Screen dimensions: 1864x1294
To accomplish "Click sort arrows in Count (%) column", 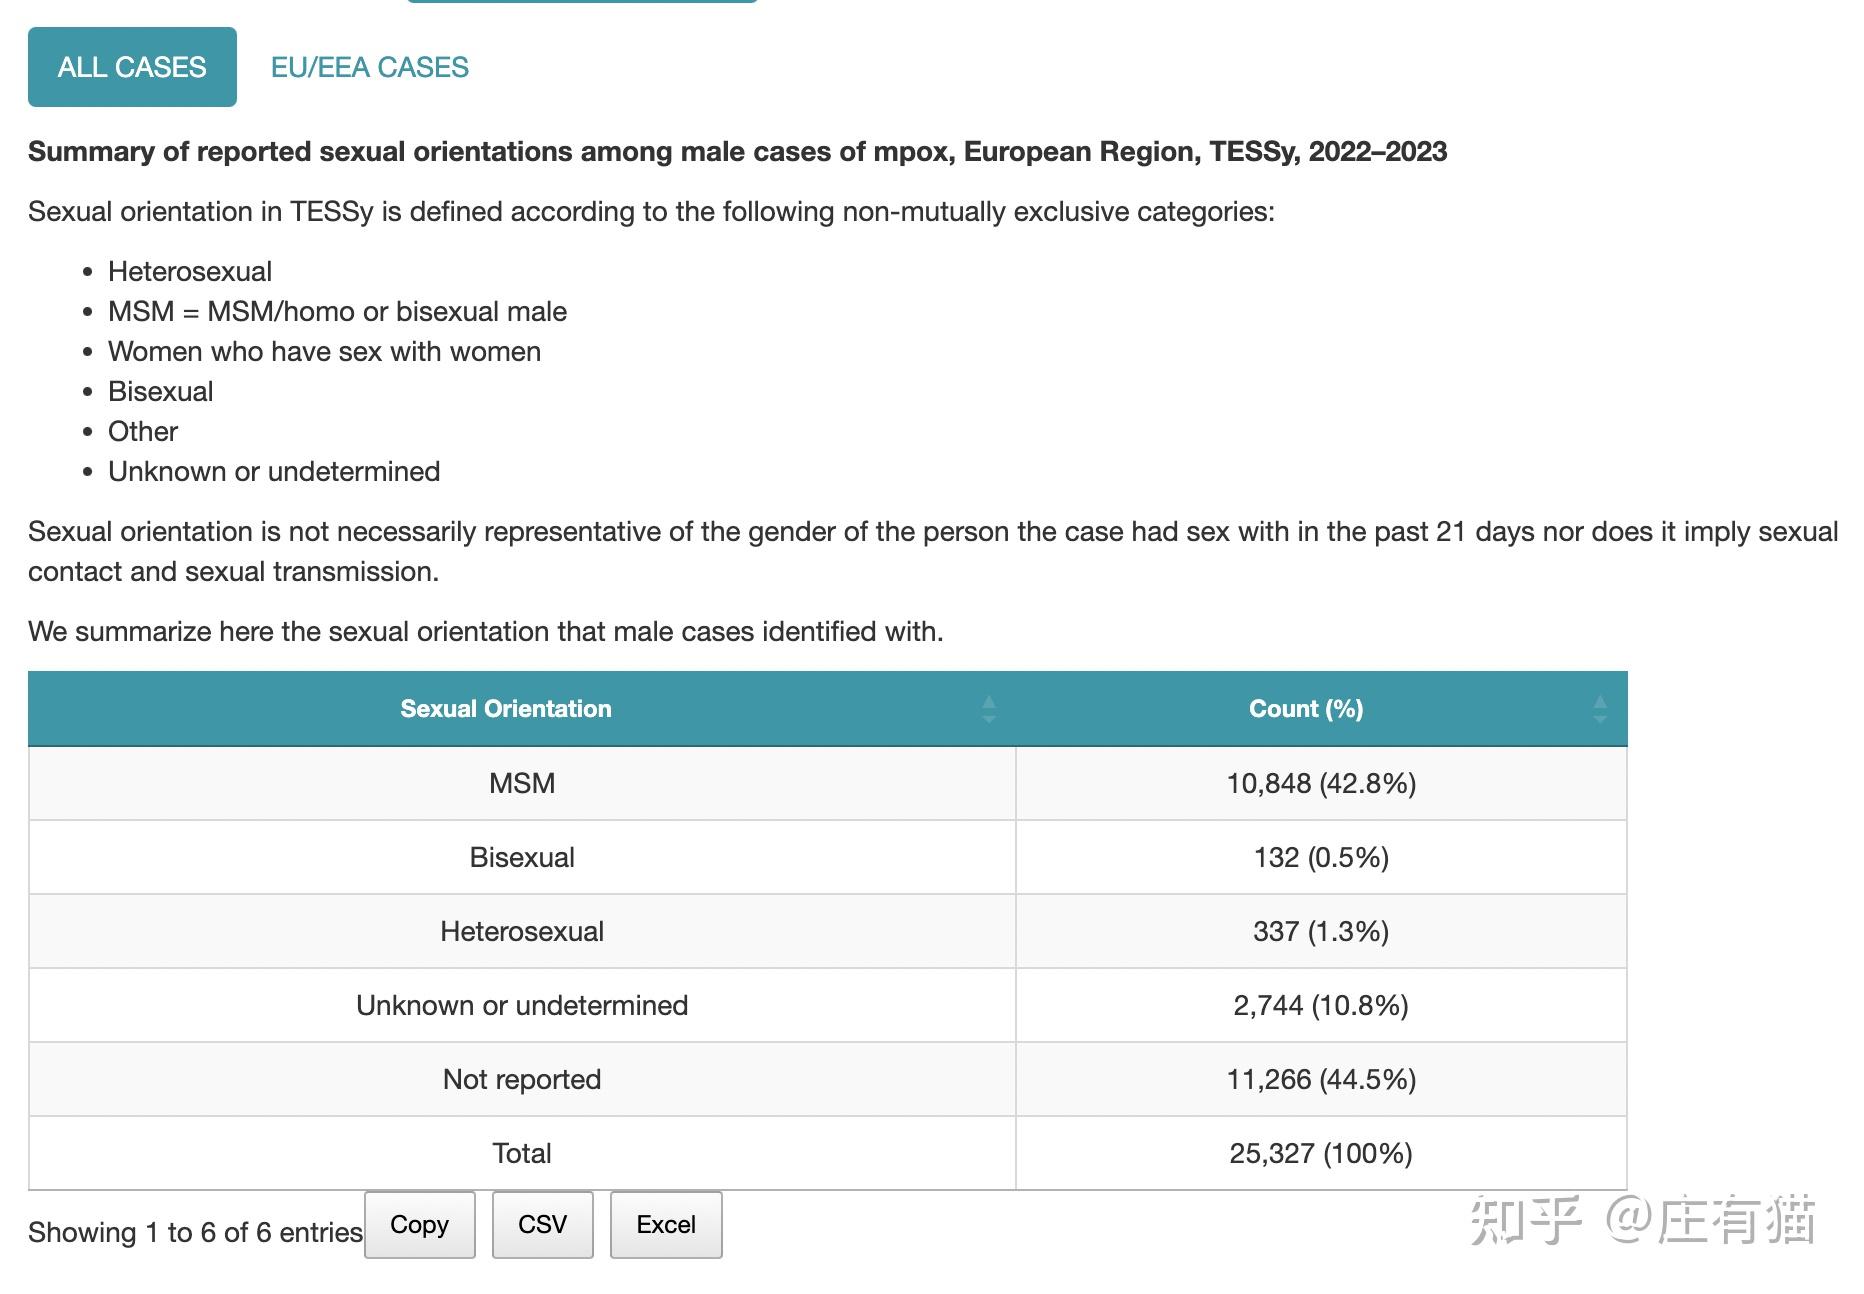I will coord(1599,709).
